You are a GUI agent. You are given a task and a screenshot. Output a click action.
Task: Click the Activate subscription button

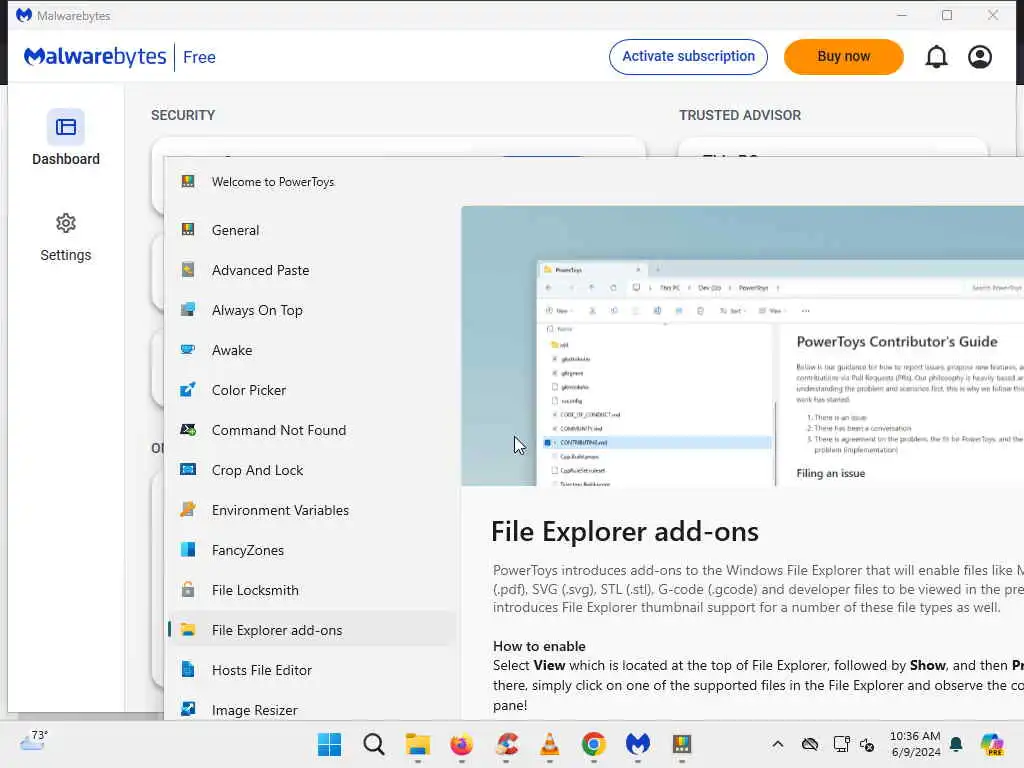(x=688, y=57)
